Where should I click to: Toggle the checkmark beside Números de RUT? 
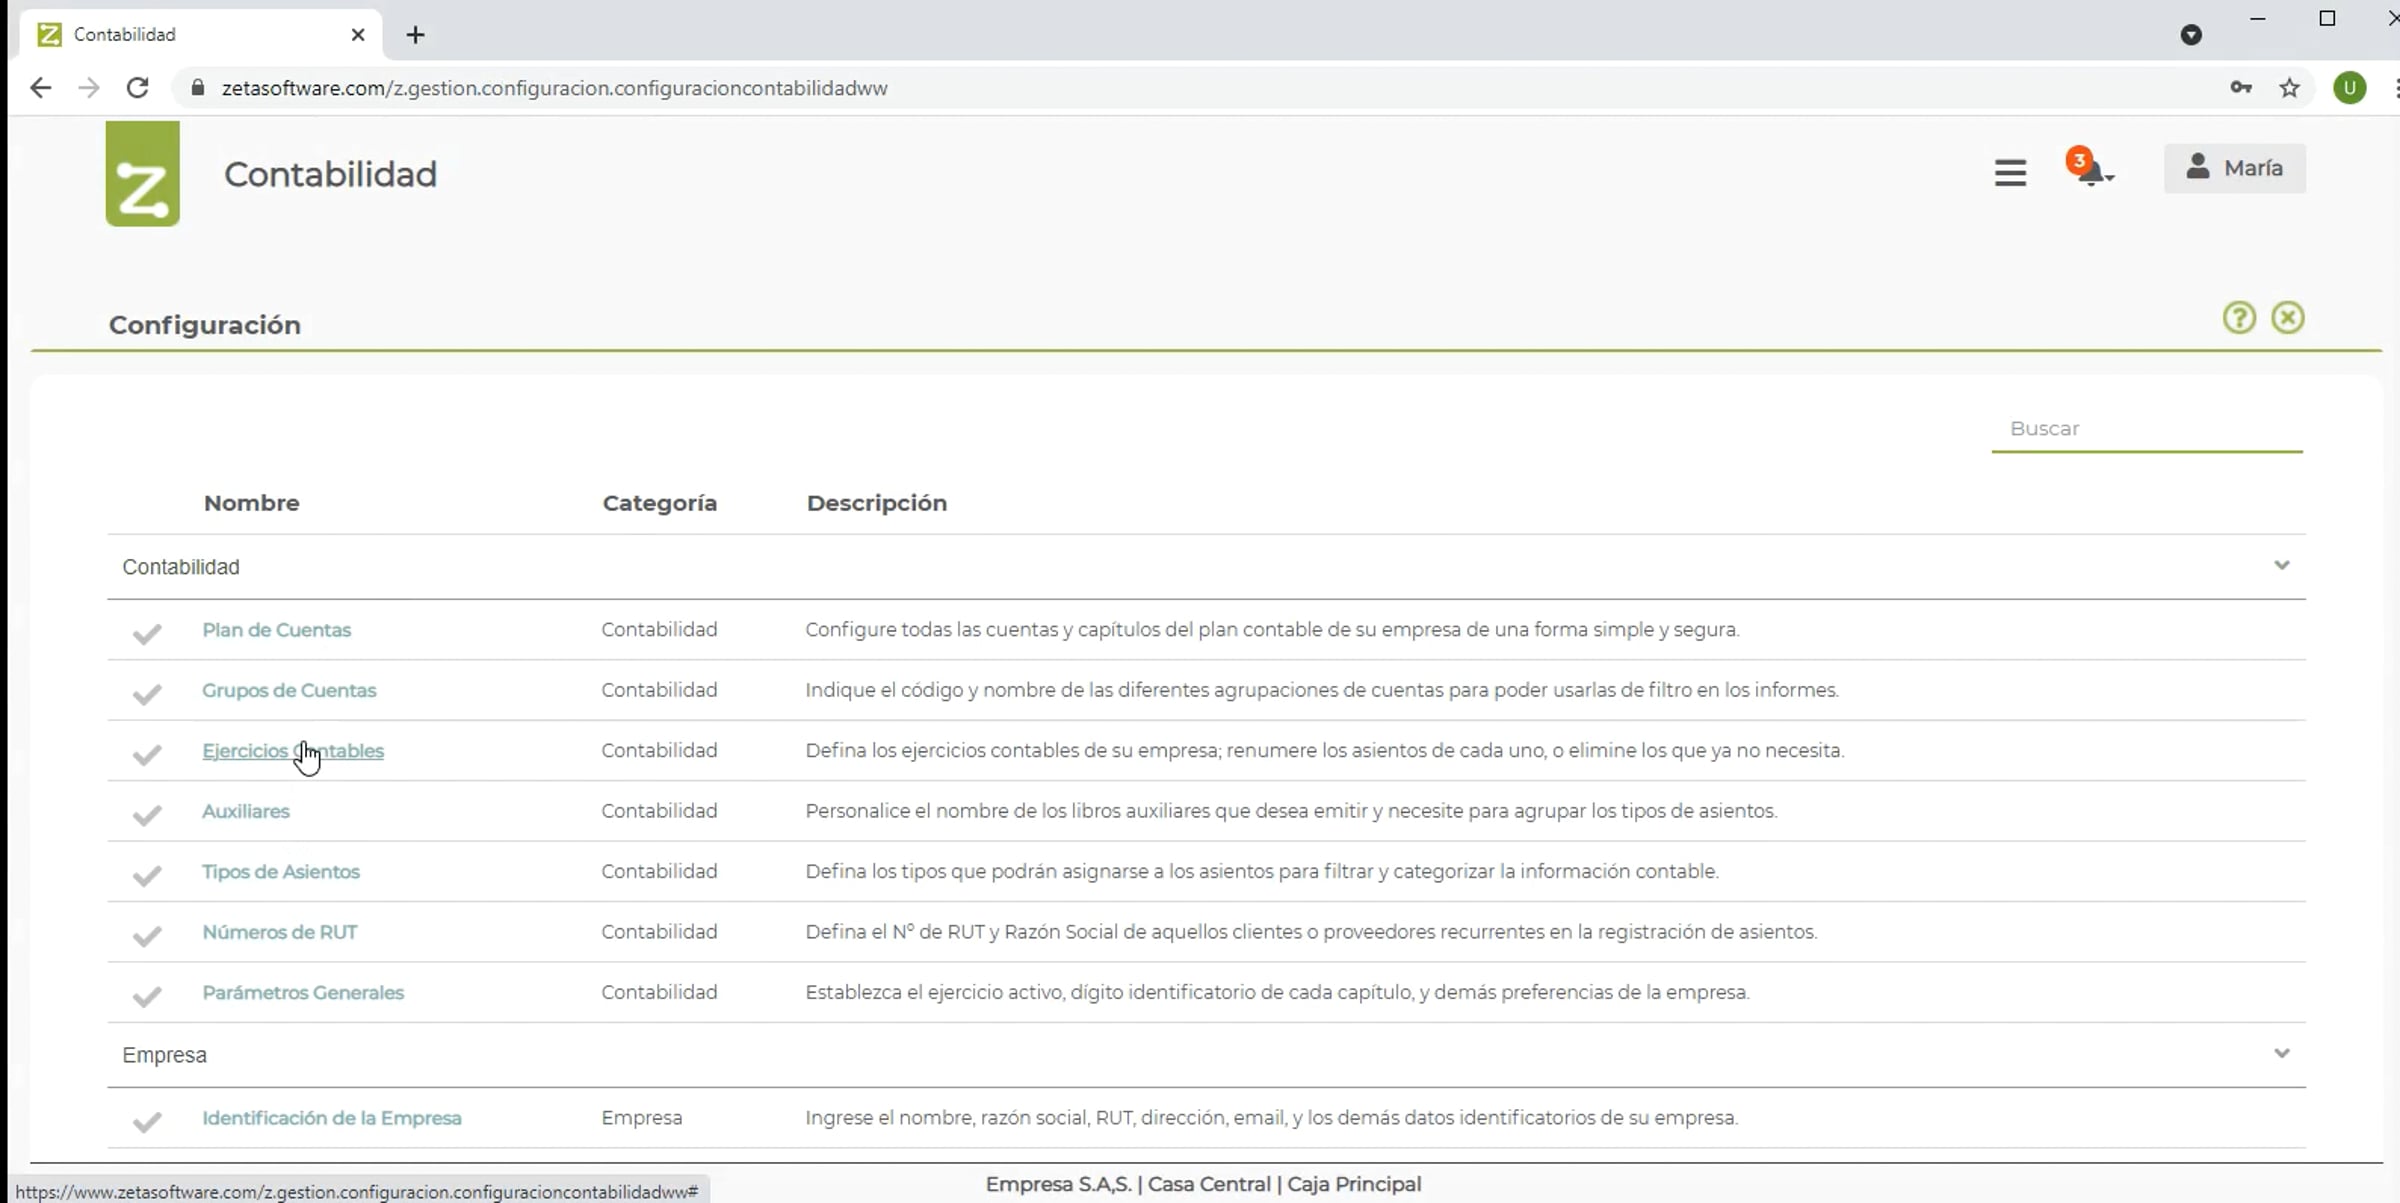(147, 936)
